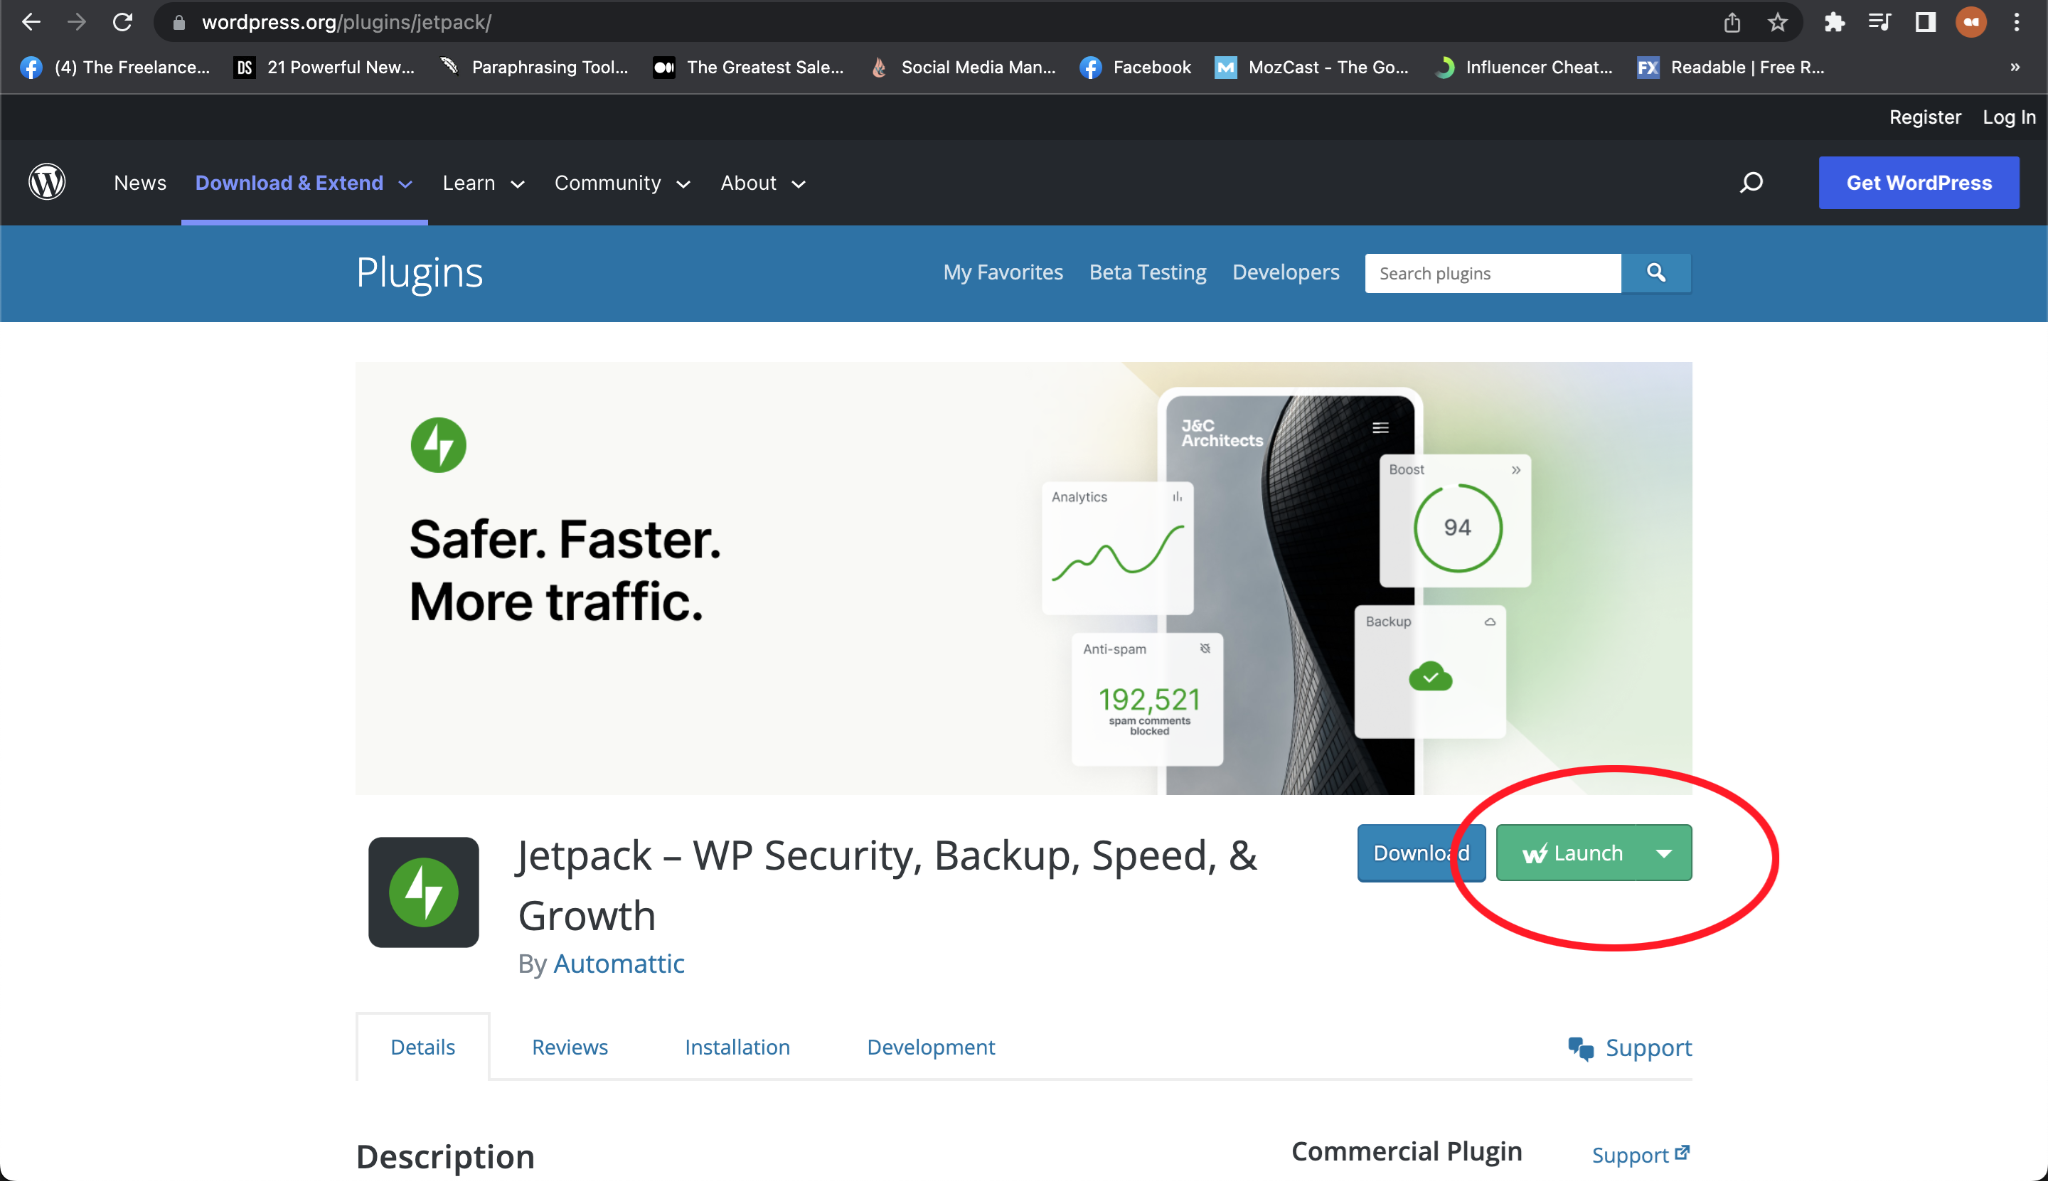Open the Commercial Plugin Support link
The image size is (2048, 1181).
pyautogui.click(x=1641, y=1155)
